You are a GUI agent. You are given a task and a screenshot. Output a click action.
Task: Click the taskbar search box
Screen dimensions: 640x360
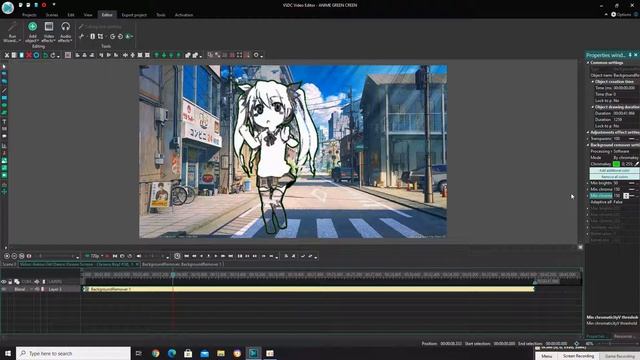73,353
